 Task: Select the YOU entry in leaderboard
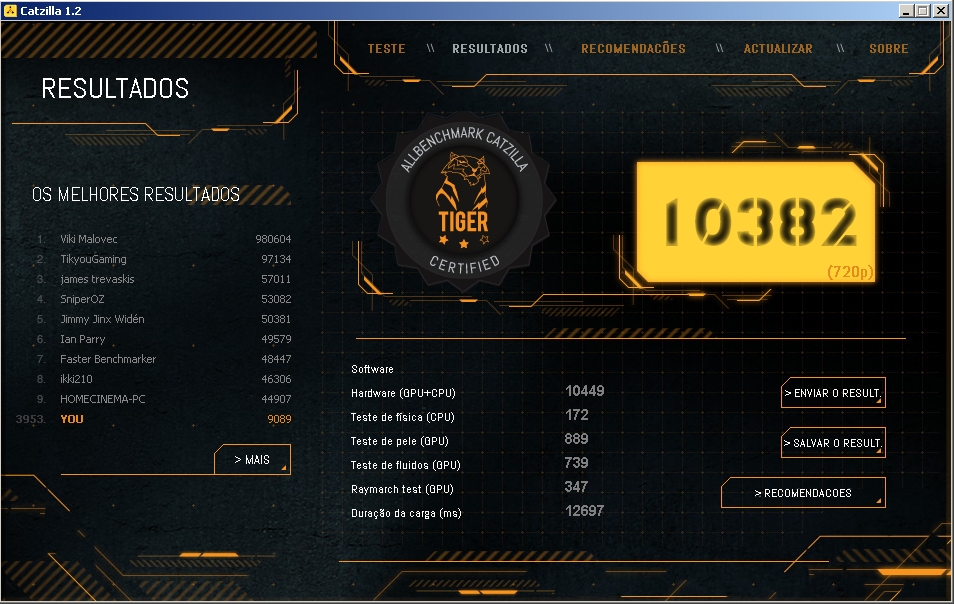(x=153, y=419)
